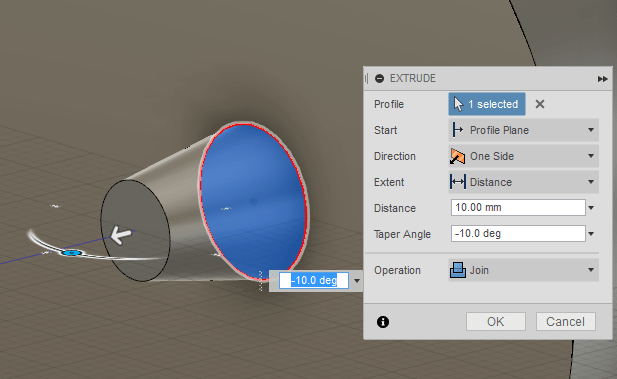Click the orange One Side direction icon
The height and width of the screenshot is (379, 617).
point(458,156)
